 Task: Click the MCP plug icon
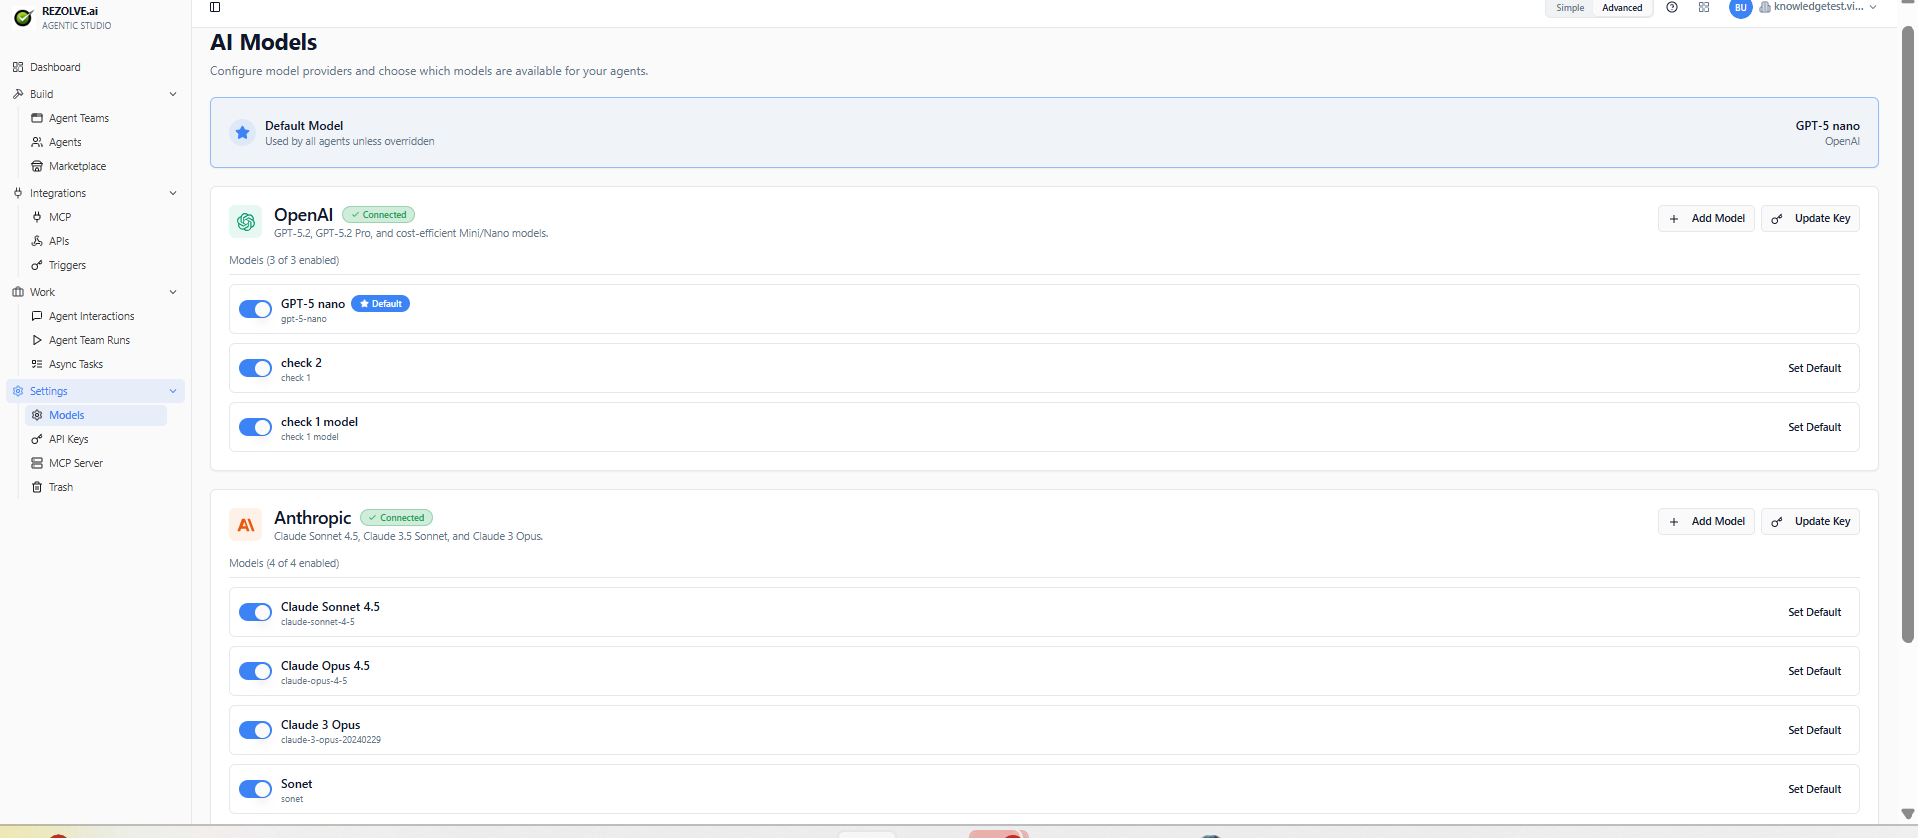coord(37,217)
